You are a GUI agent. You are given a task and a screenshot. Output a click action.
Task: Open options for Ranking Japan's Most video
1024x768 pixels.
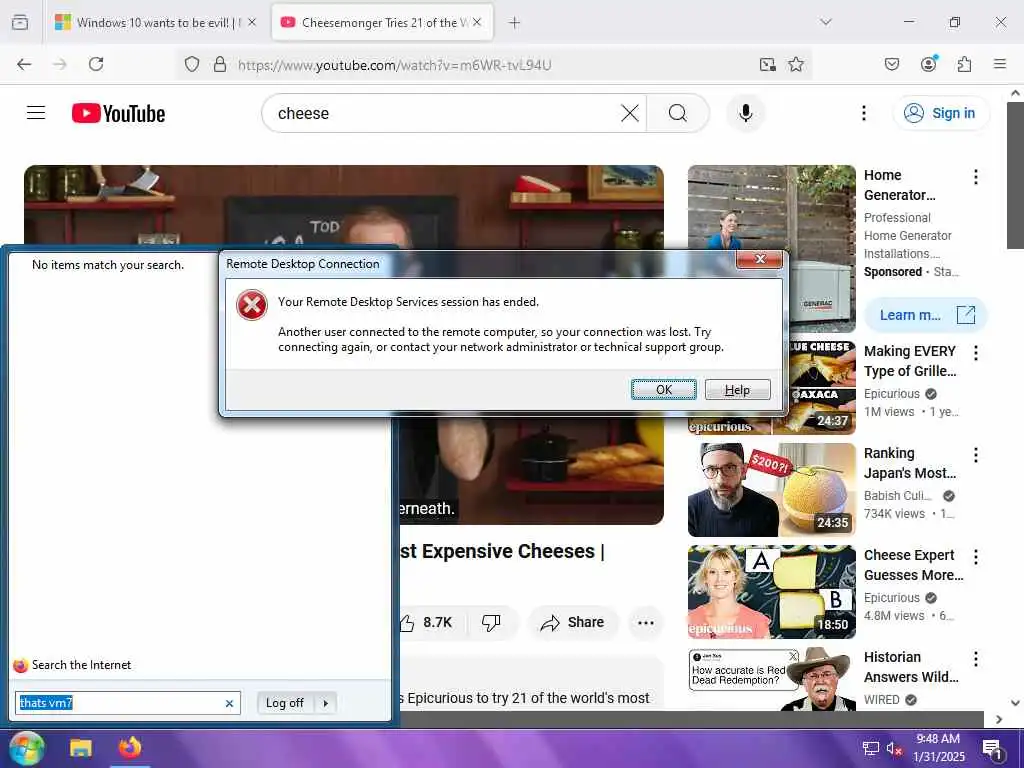976,455
